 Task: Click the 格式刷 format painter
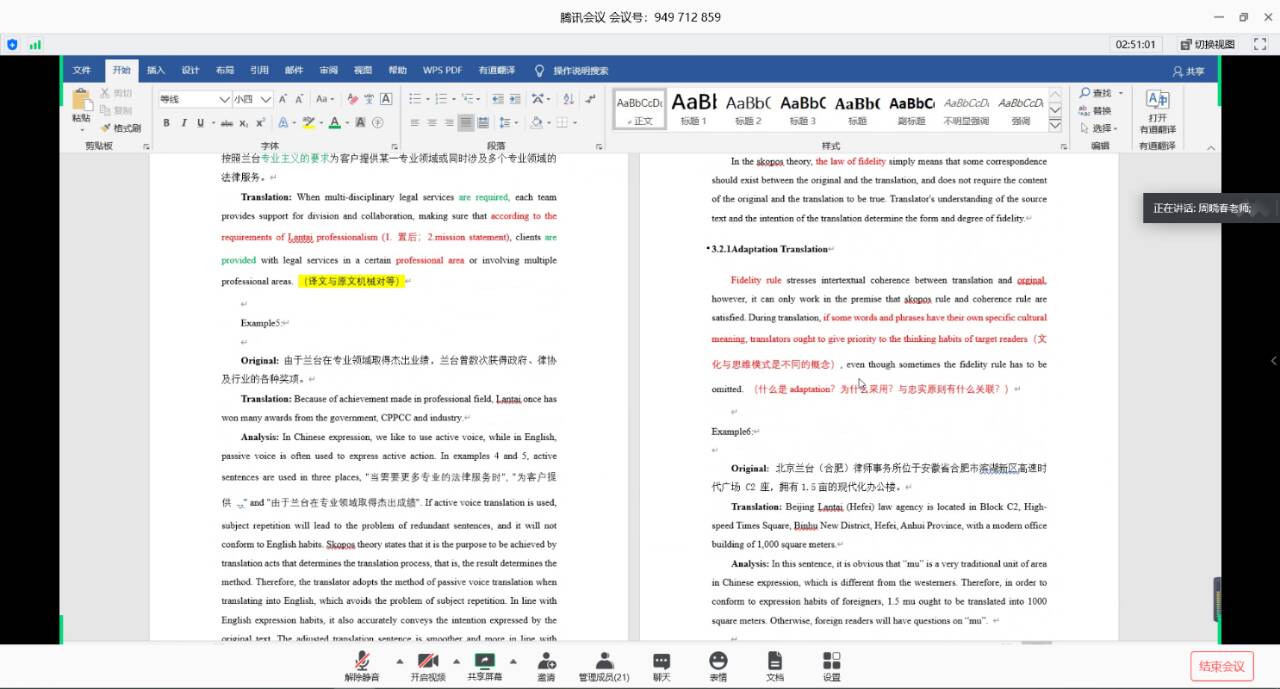click(x=121, y=128)
